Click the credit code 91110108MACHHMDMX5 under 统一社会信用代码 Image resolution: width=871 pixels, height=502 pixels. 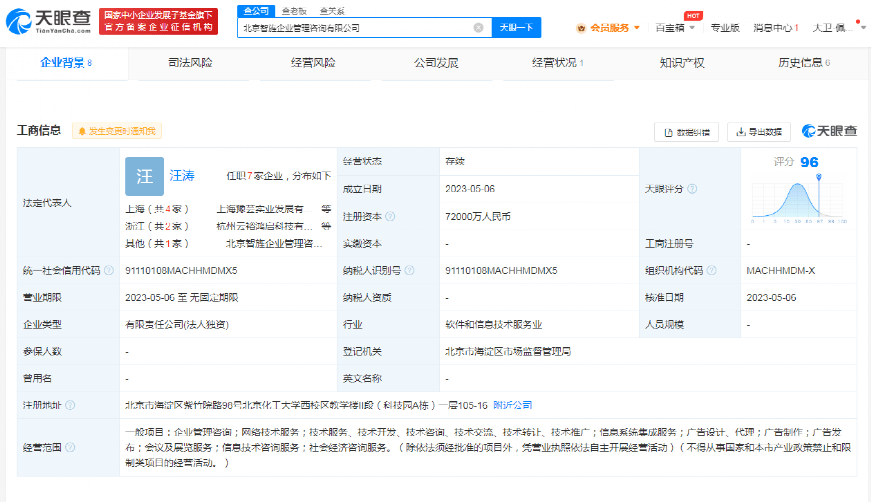(x=181, y=270)
